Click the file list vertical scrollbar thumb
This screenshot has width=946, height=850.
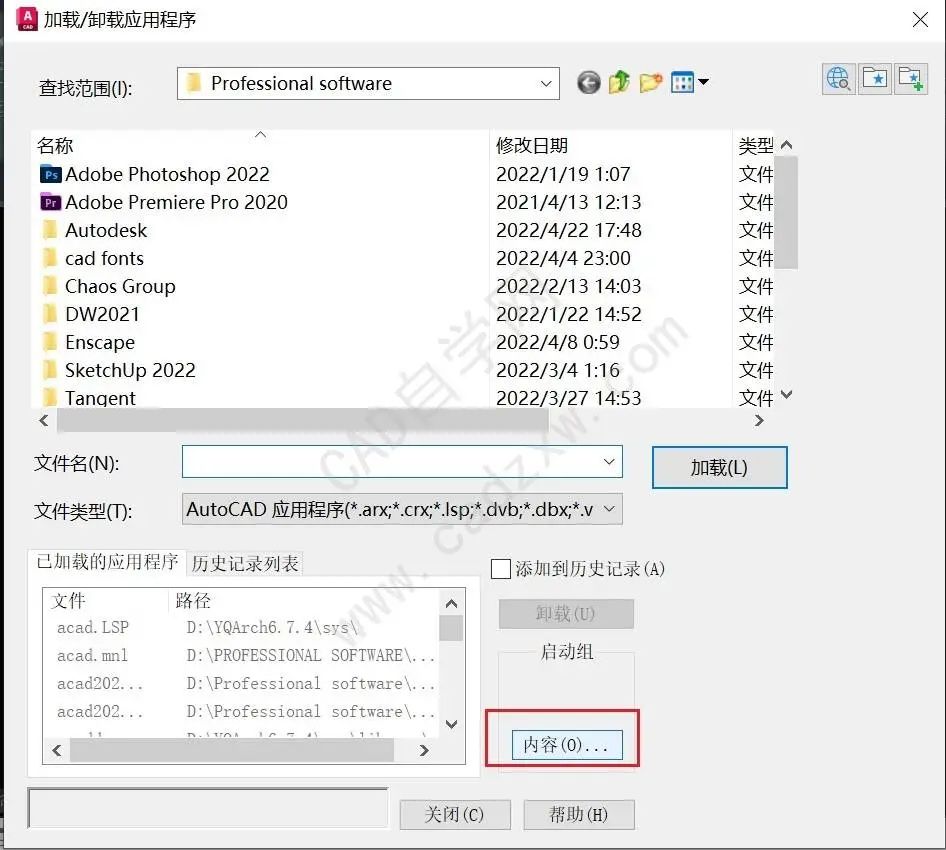tap(786, 212)
